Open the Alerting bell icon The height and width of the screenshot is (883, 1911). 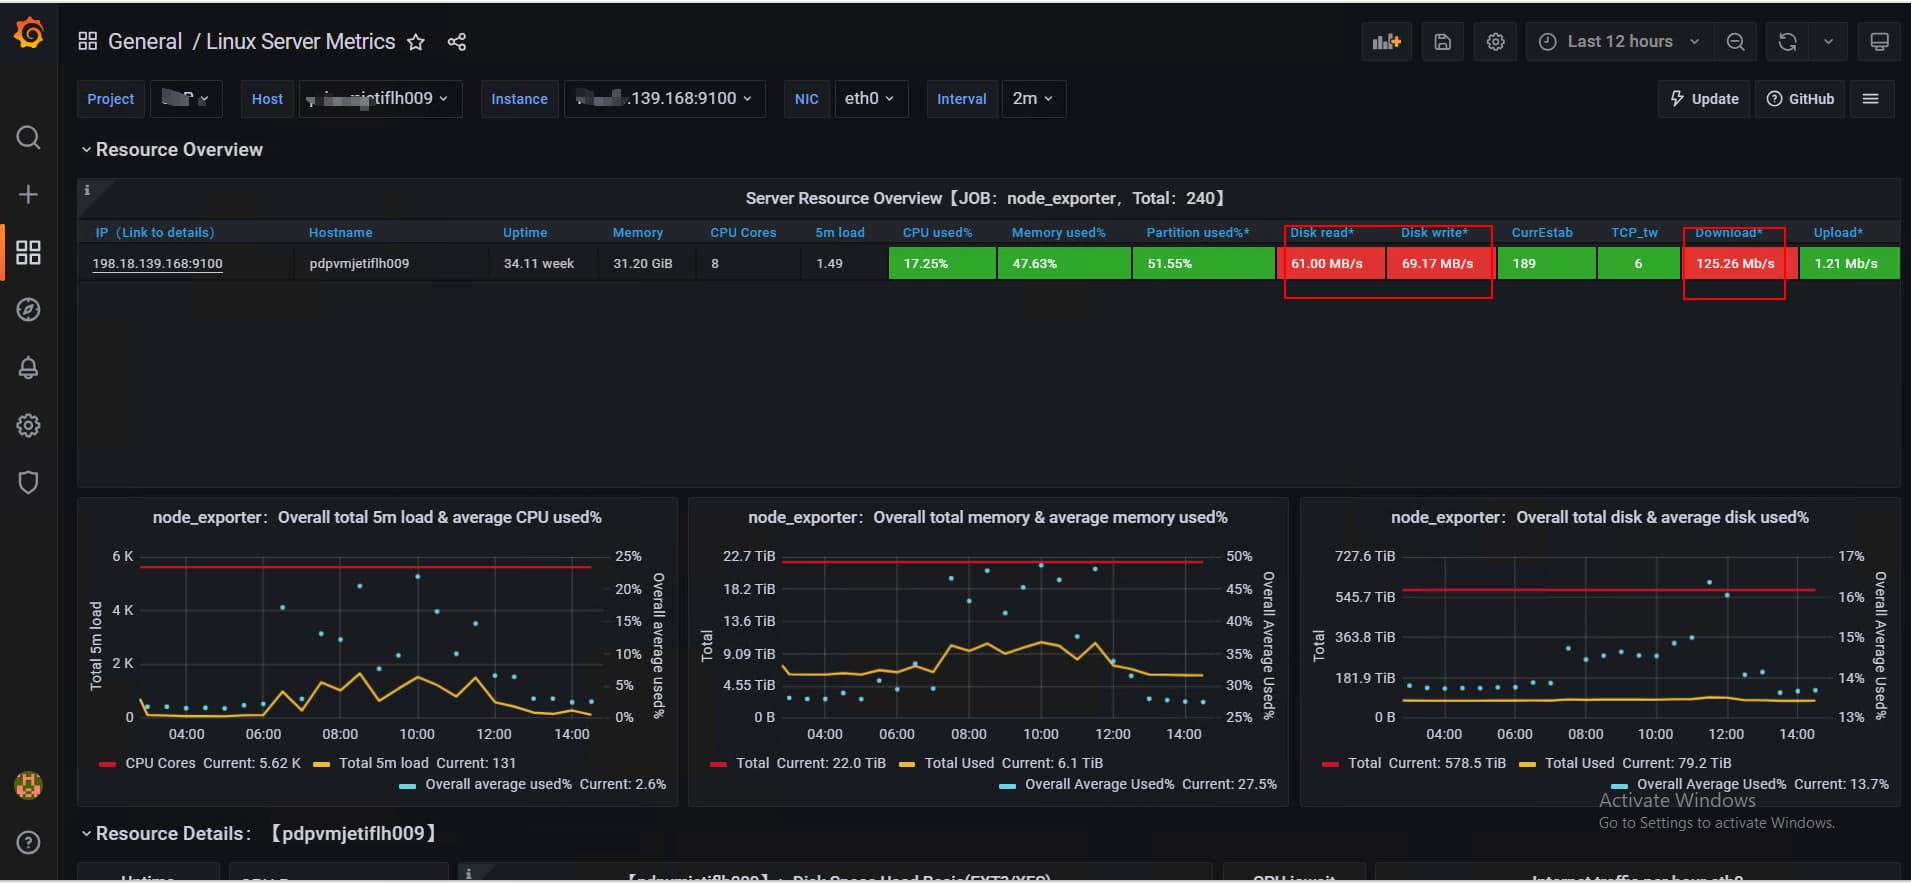28,368
